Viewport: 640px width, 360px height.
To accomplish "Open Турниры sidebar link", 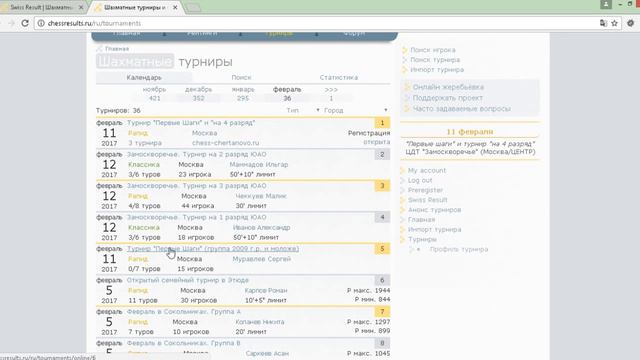I will (x=422, y=239).
